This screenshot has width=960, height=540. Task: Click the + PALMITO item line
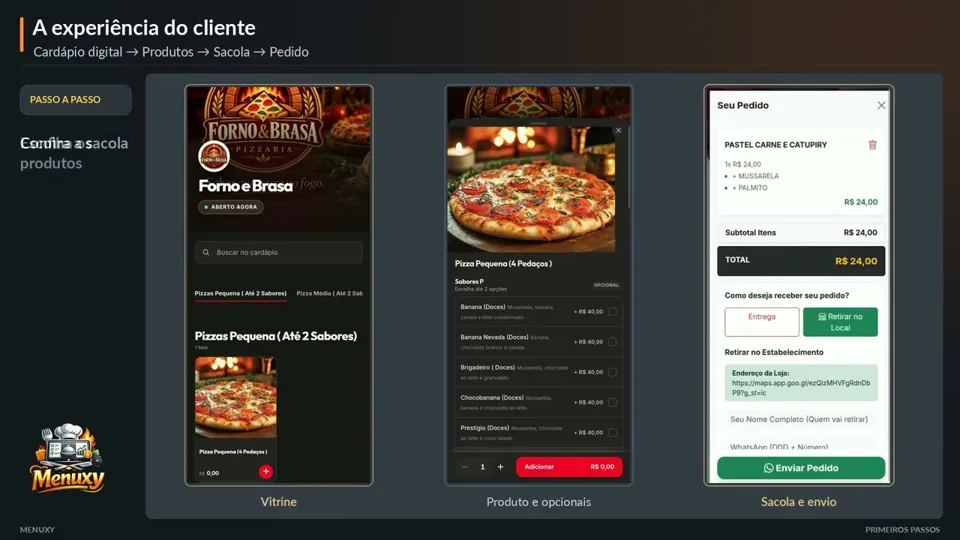[749, 188]
